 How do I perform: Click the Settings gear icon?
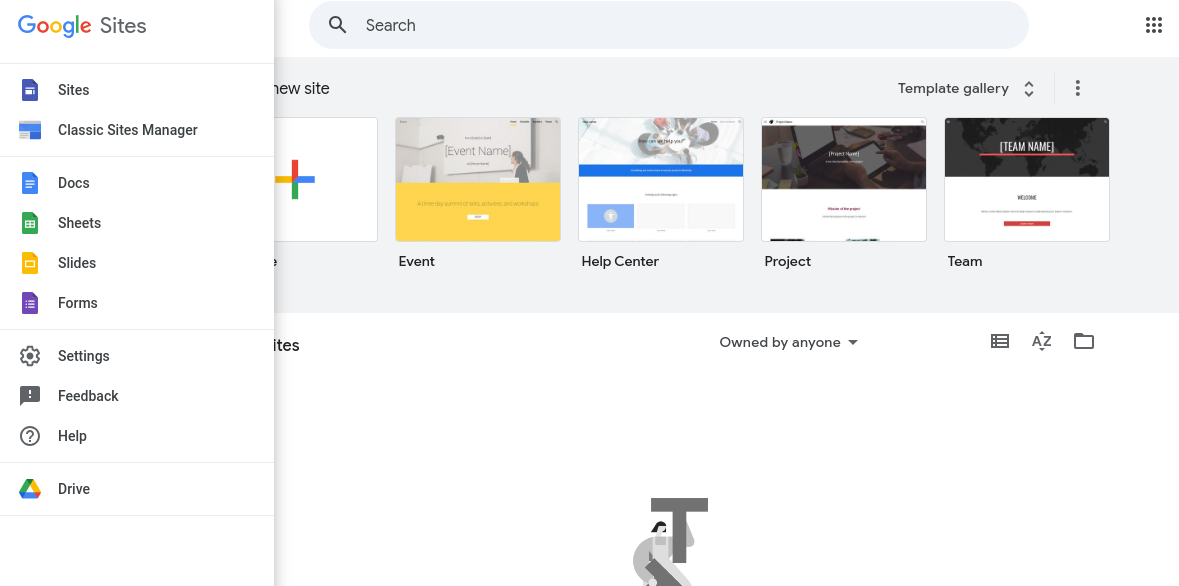click(30, 356)
